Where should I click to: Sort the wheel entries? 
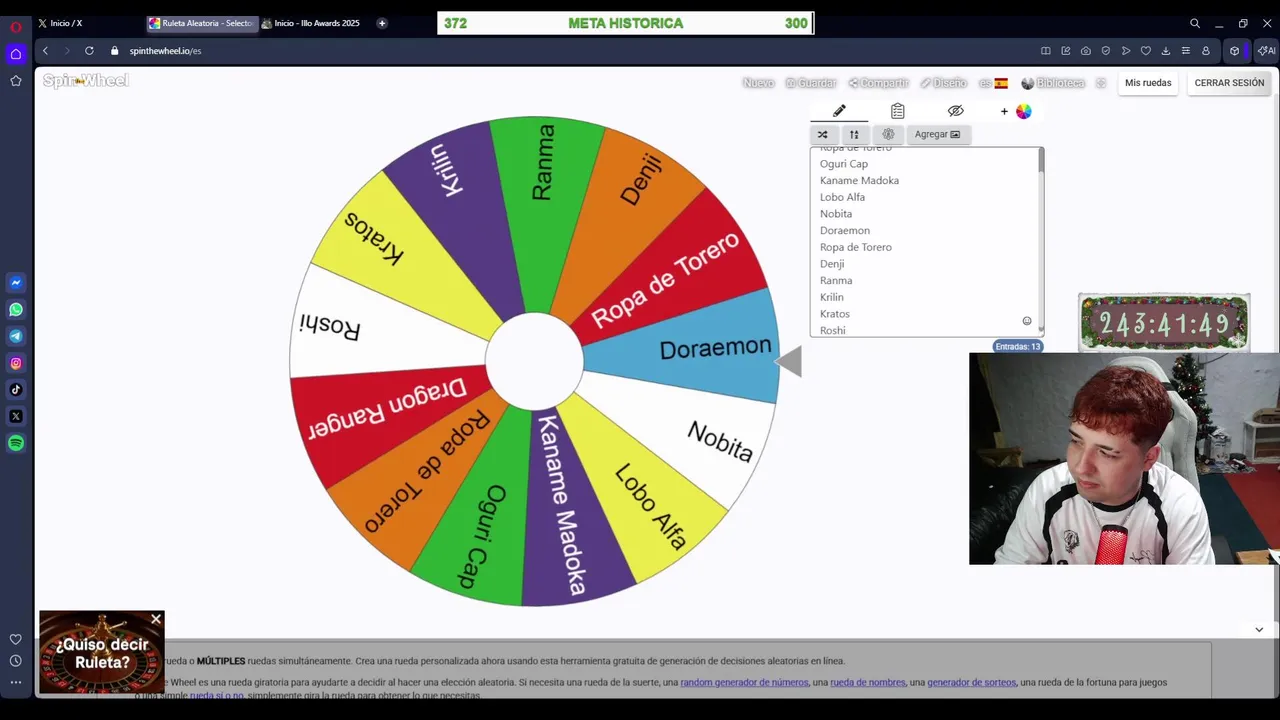coord(854,134)
